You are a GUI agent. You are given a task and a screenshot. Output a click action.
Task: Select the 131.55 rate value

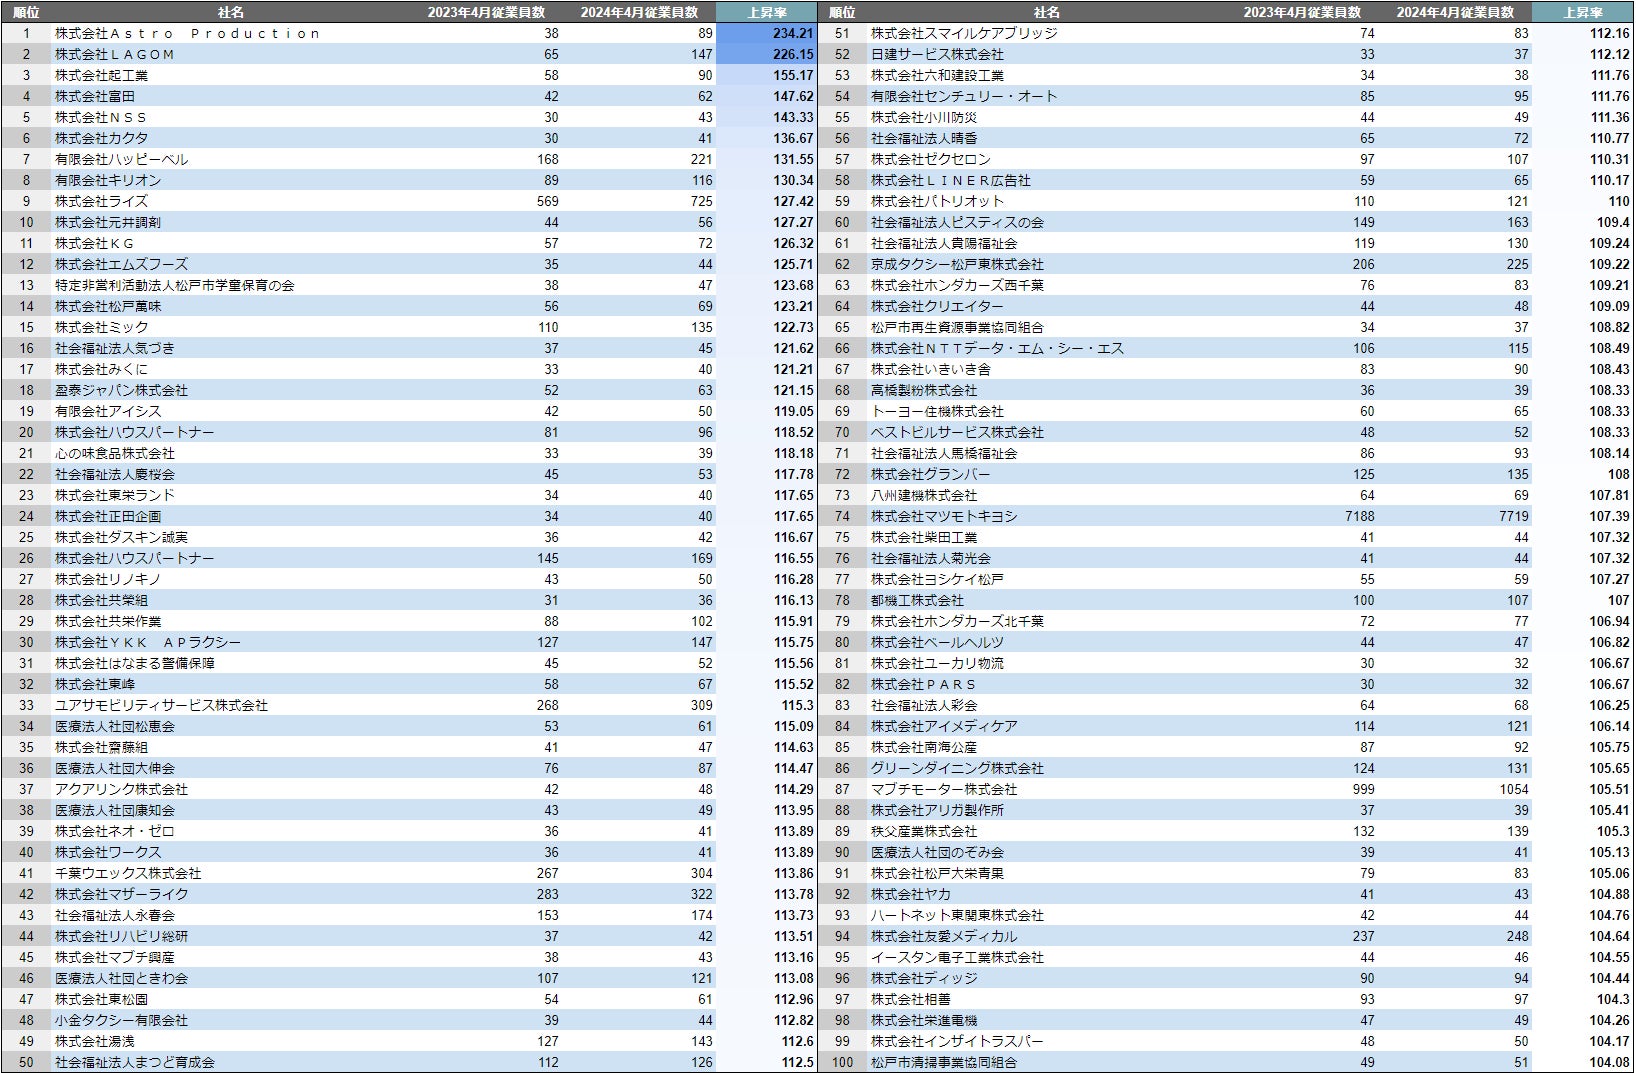click(x=793, y=159)
